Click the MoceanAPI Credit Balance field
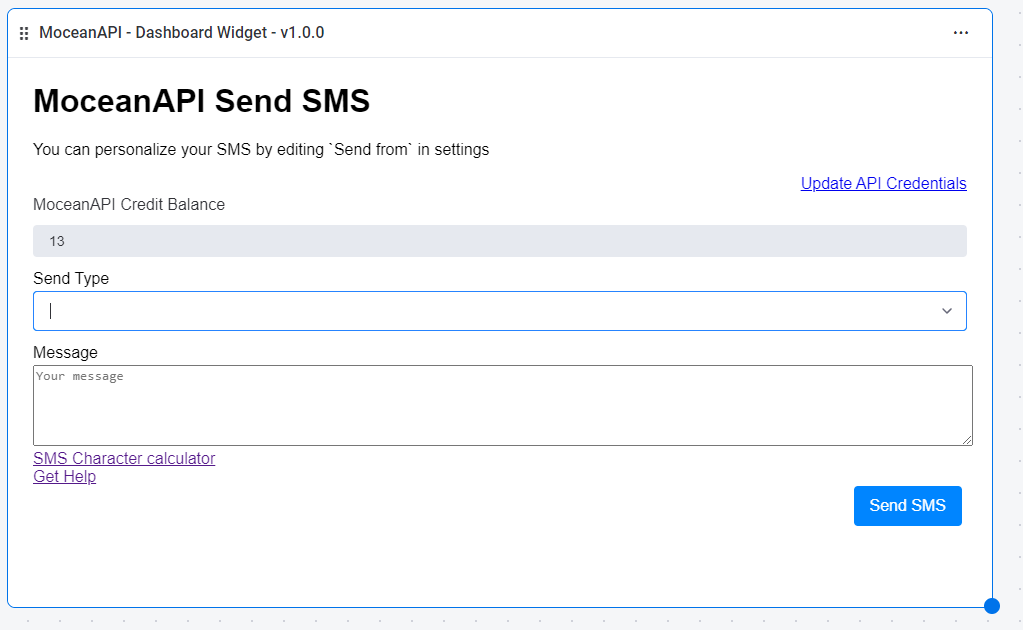Viewport: 1023px width, 630px height. (500, 240)
